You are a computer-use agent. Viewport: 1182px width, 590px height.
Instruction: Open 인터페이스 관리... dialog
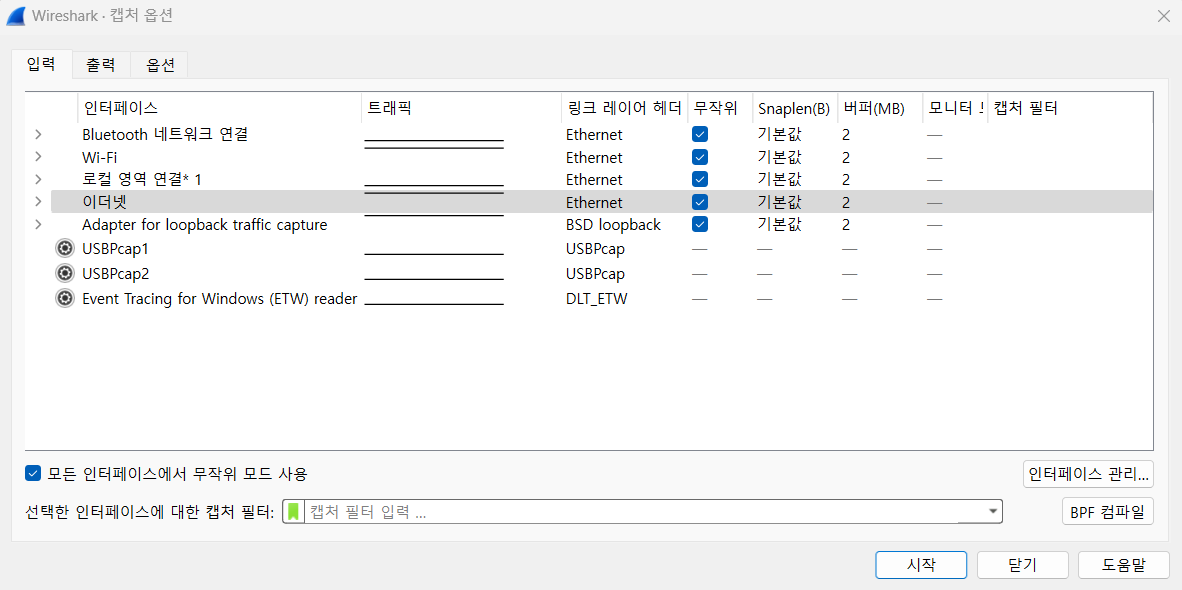coord(1089,474)
